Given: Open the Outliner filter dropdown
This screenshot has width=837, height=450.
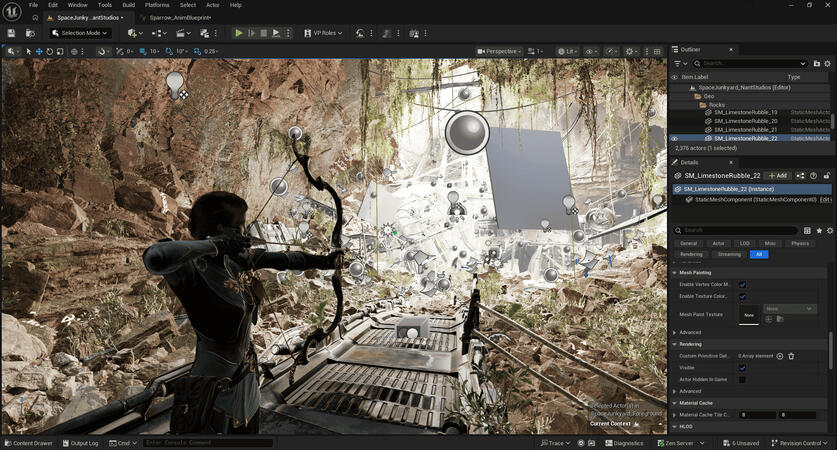Looking at the screenshot, I should (x=680, y=64).
